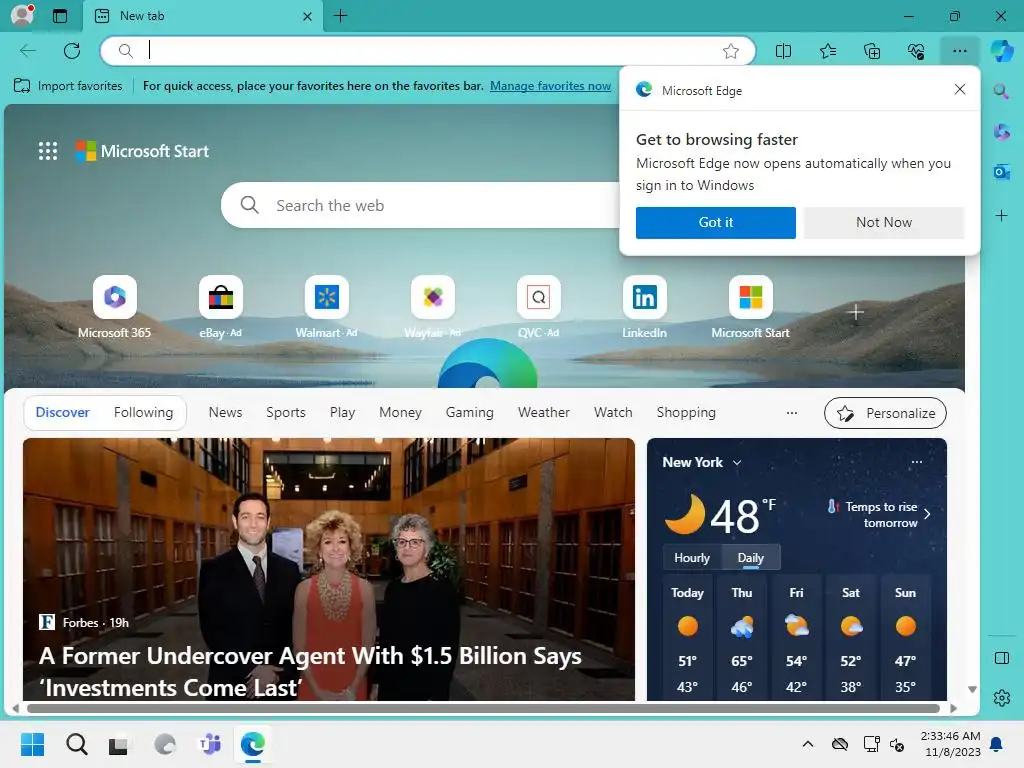Switch weather forecast to Hourly
The image size is (1024, 768).
click(692, 558)
